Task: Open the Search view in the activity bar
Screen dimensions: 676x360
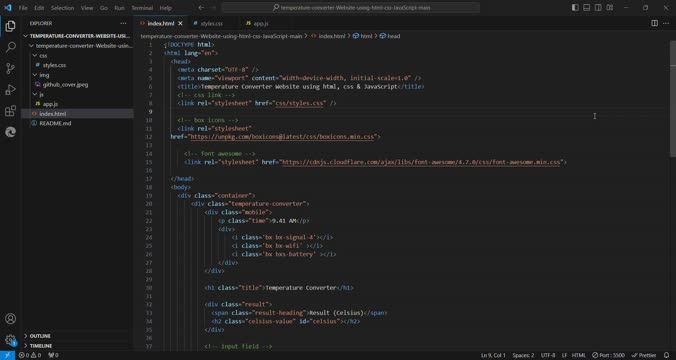Action: (x=10, y=47)
